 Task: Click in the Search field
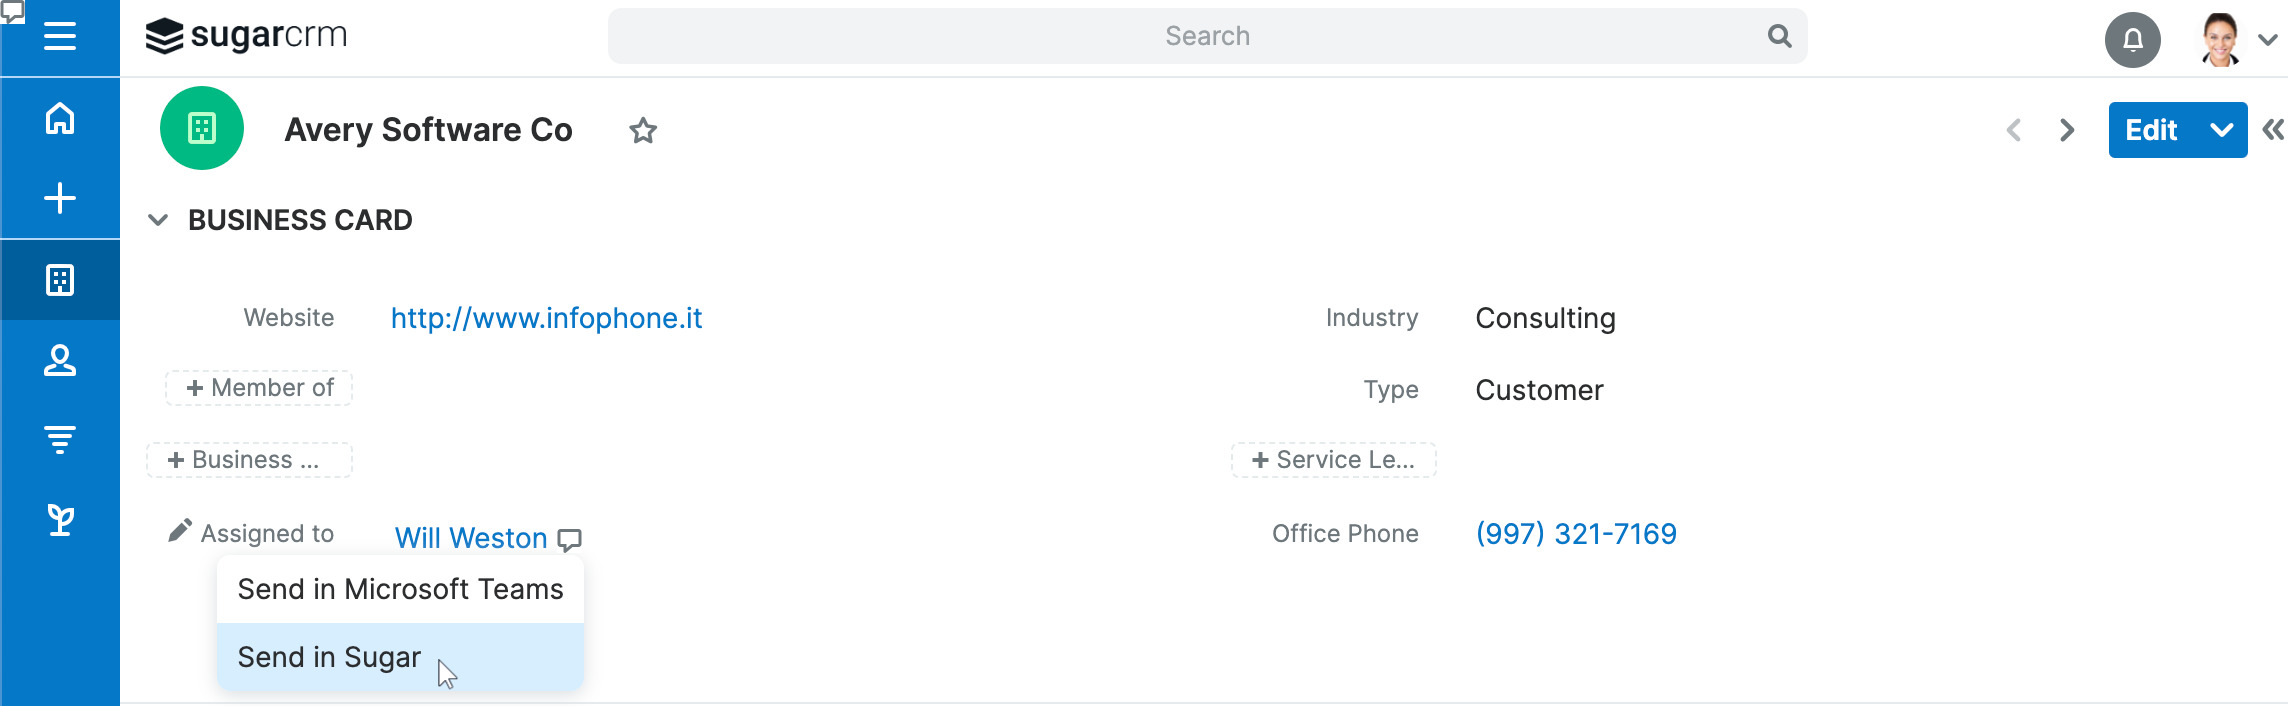click(x=1206, y=36)
